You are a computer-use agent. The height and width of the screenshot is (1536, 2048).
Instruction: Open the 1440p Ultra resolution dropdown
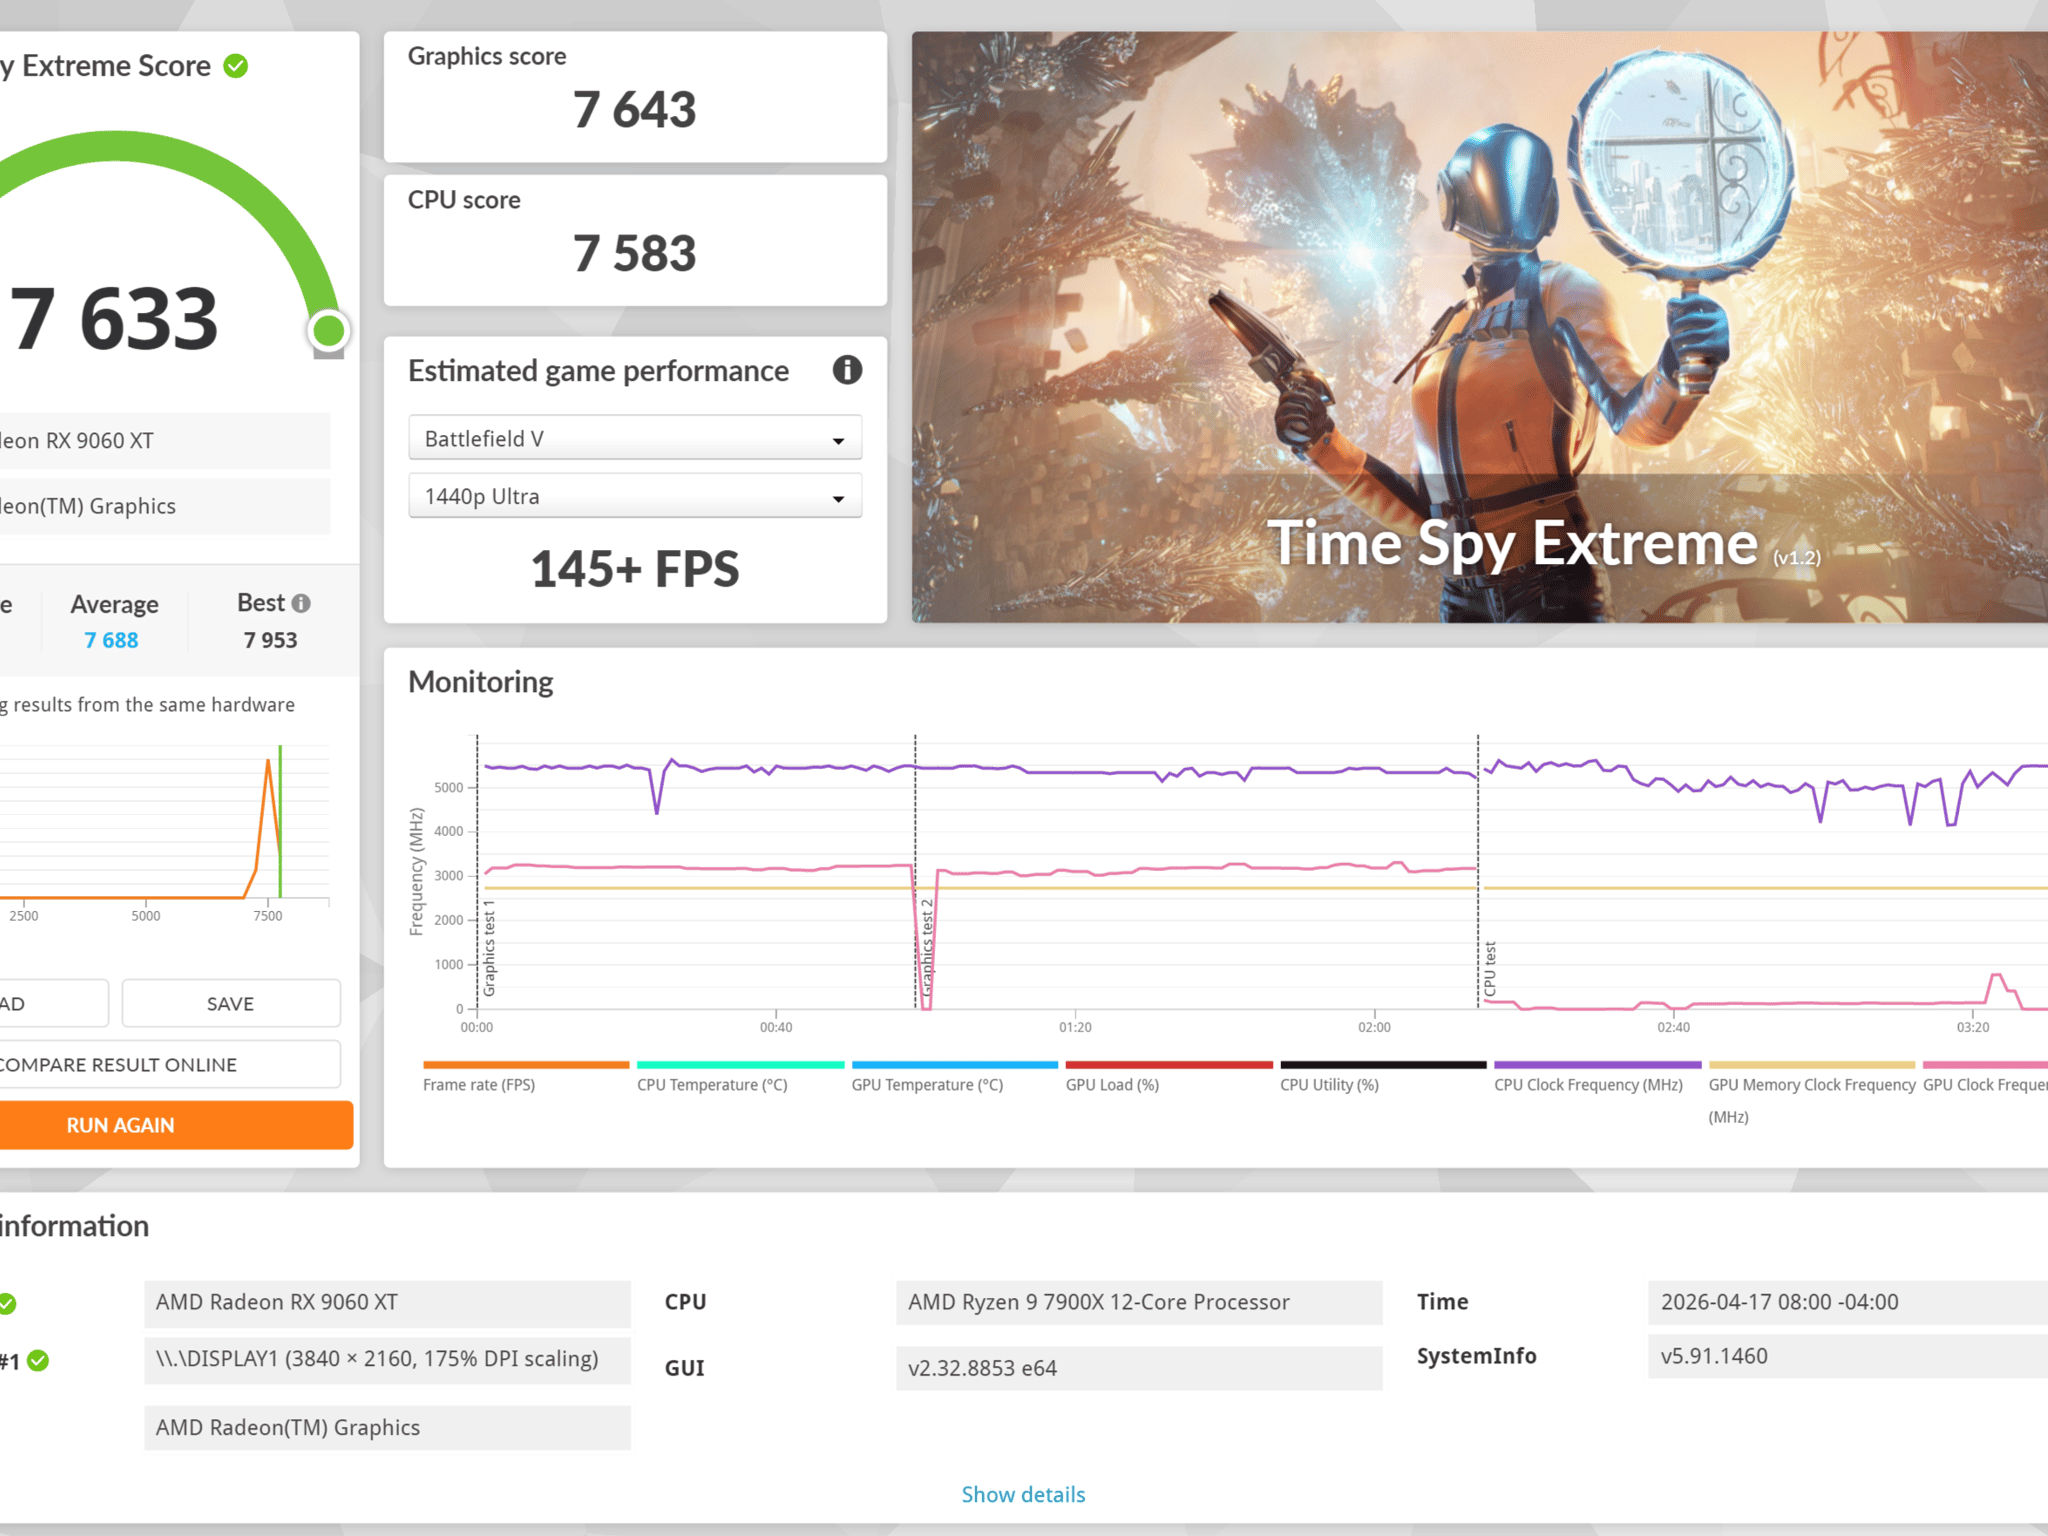click(x=635, y=496)
